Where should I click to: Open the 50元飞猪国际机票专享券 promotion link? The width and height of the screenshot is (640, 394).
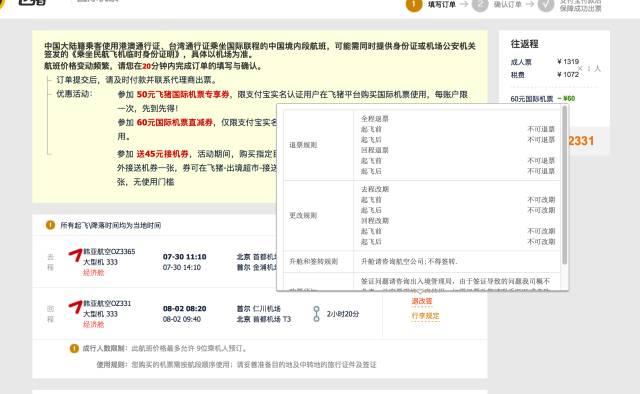pyautogui.click(x=183, y=94)
